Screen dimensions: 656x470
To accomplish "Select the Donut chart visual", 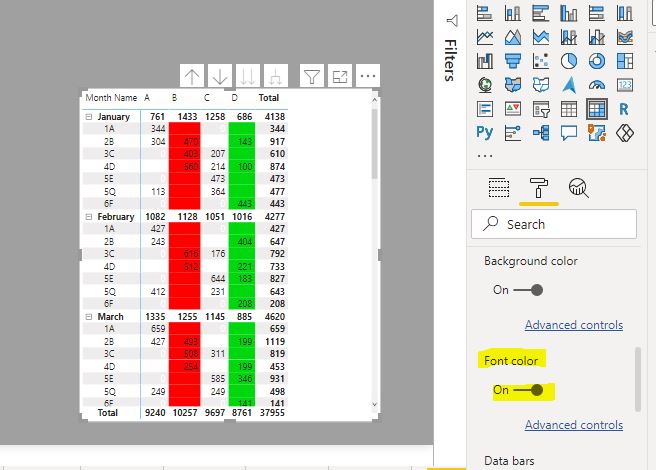I will [x=597, y=61].
